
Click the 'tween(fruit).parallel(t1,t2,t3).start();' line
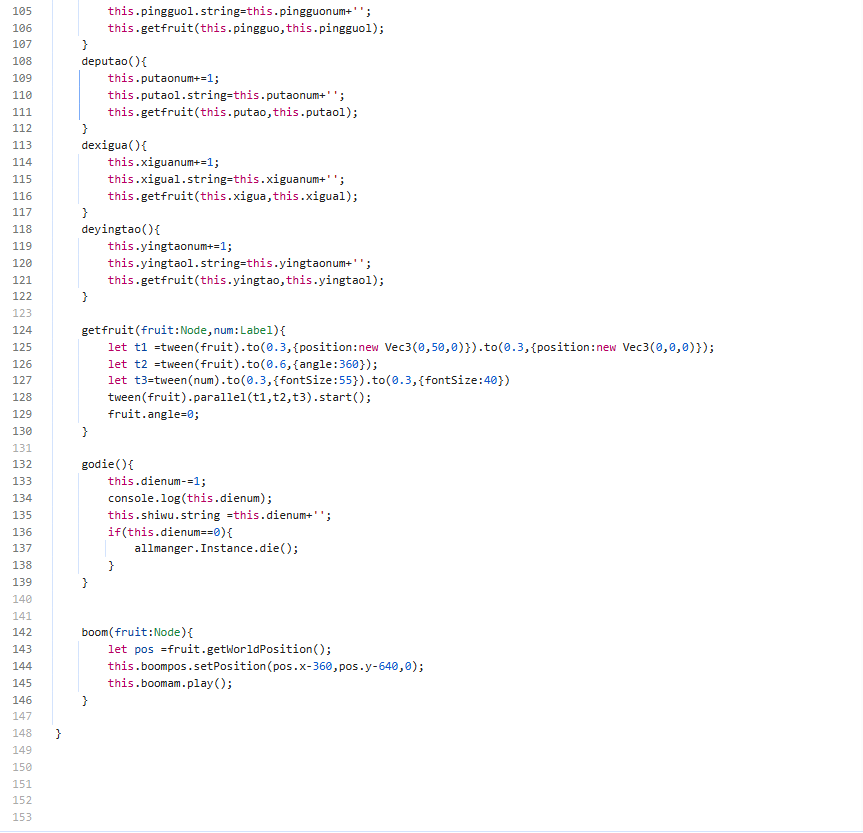(239, 398)
